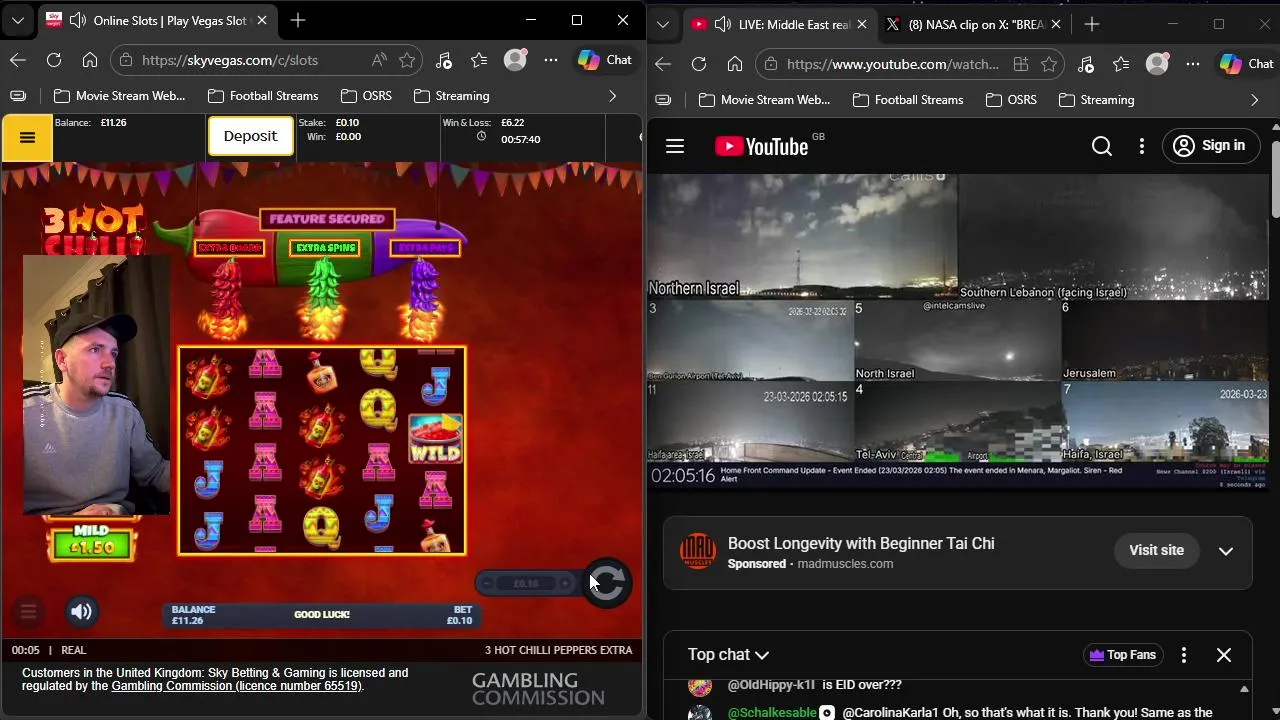Screen dimensions: 1280x720
Task: Click the YouTube page vertical scrollbar
Action: point(1275,180)
